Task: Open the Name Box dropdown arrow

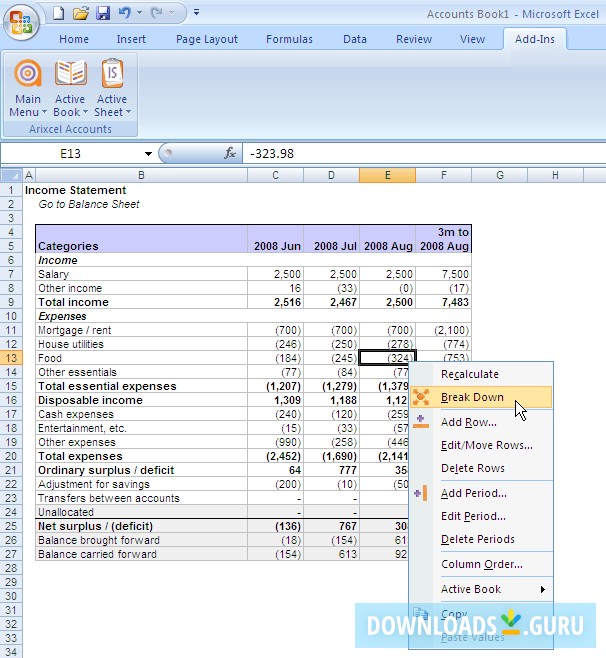Action: coord(148,154)
